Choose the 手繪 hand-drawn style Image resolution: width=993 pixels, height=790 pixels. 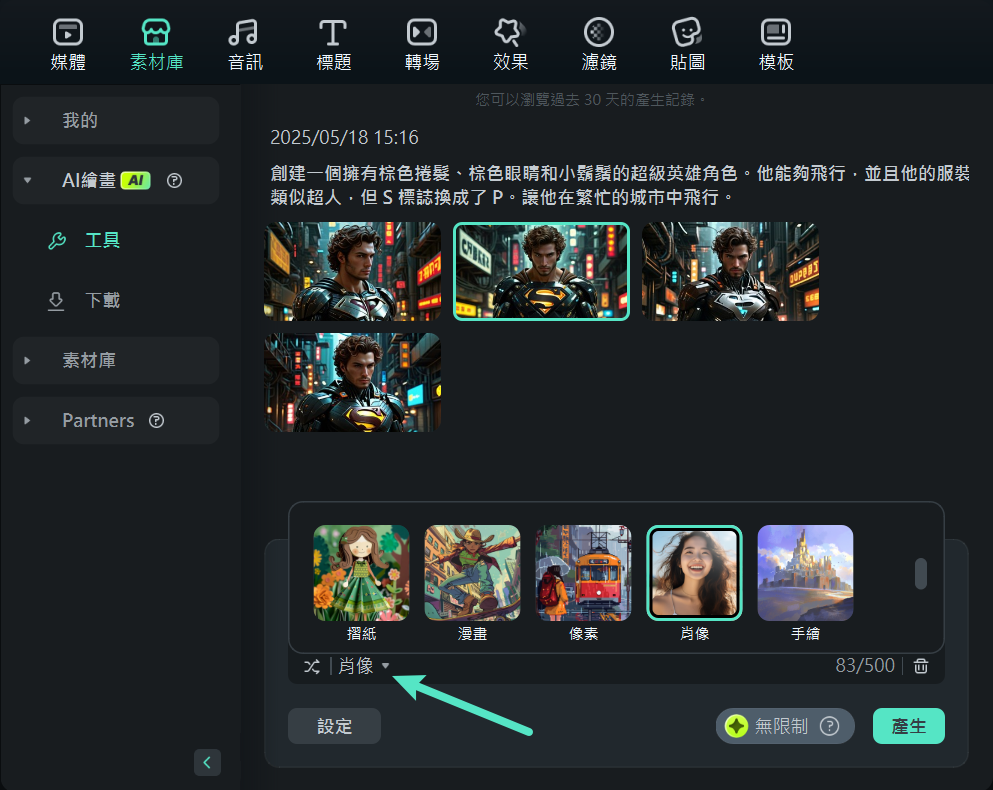[x=806, y=573]
